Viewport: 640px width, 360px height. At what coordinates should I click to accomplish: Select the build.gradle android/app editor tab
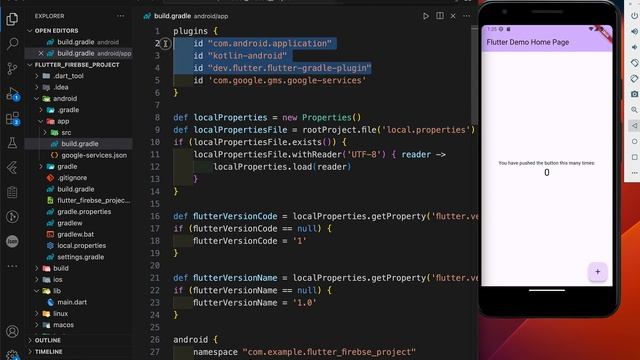click(186, 16)
